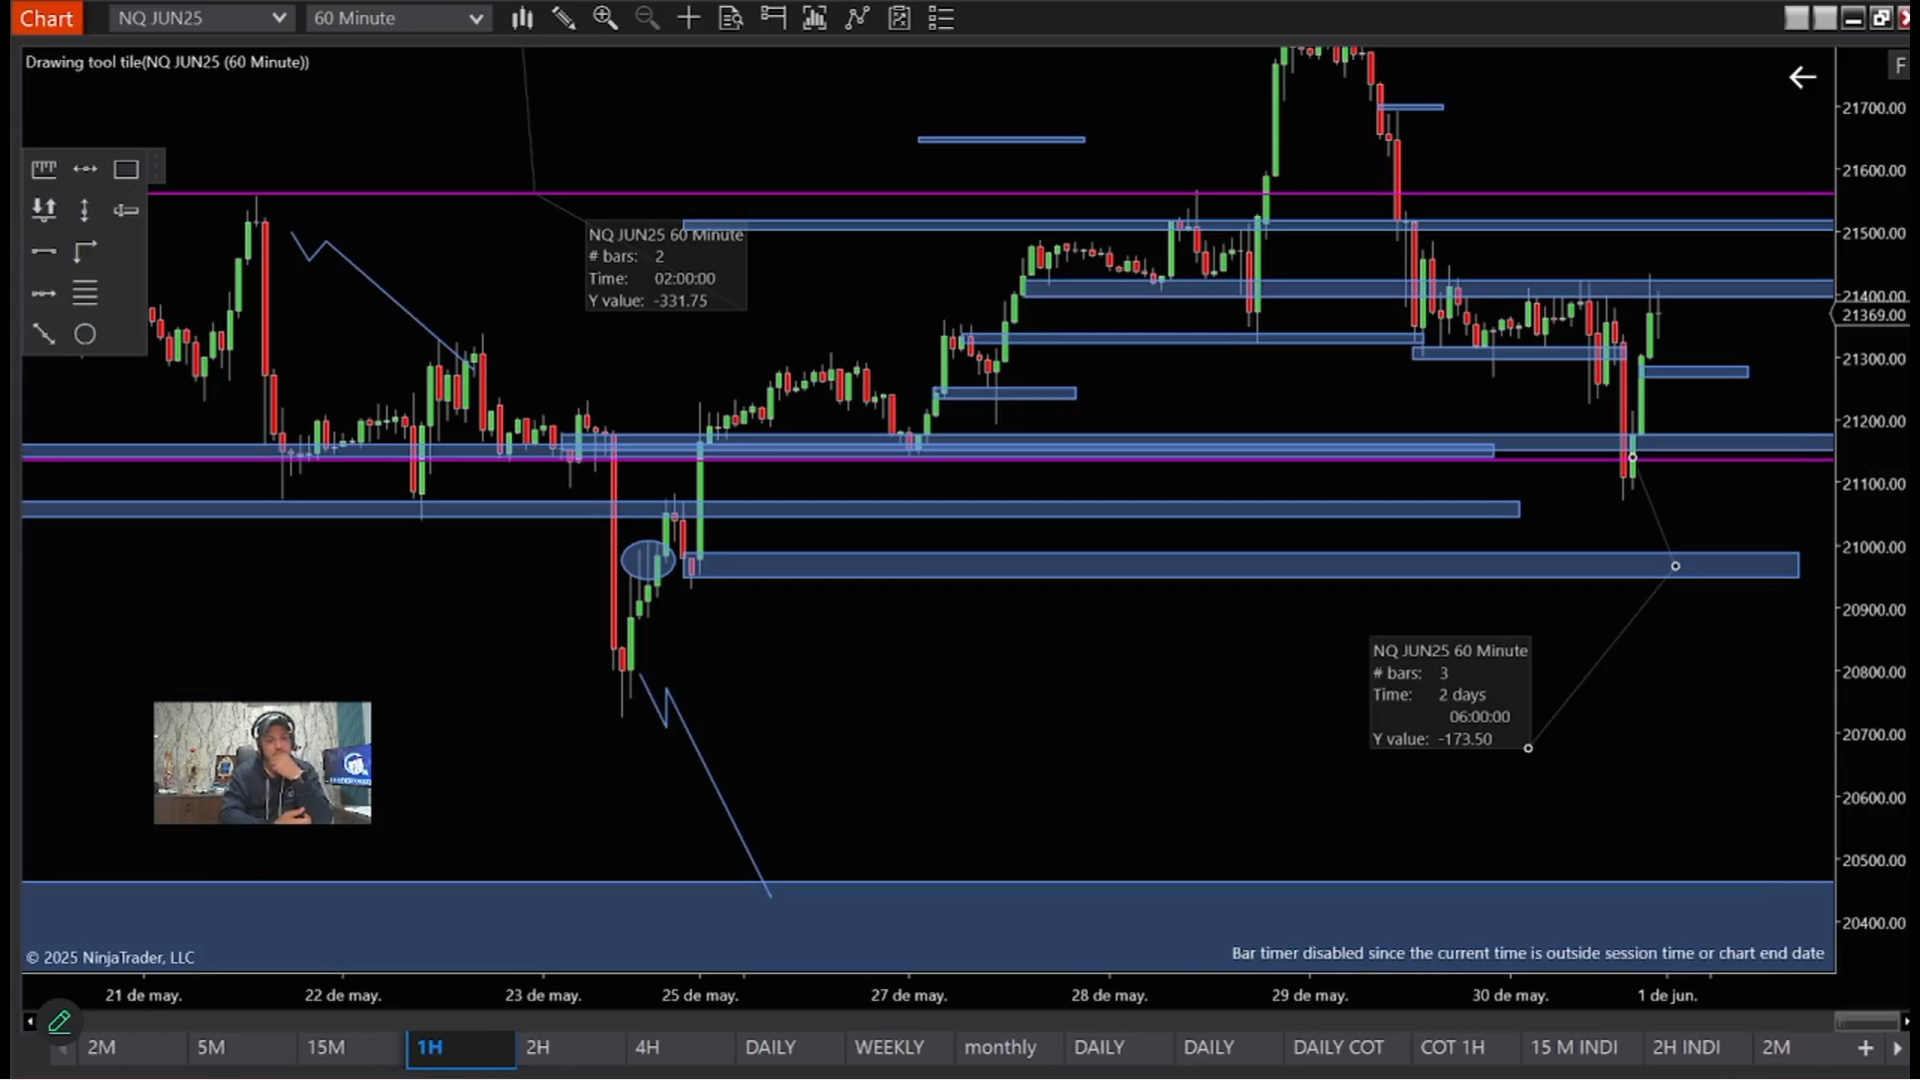
Task: Open the drawing tools pencil icon
Action: (x=564, y=18)
